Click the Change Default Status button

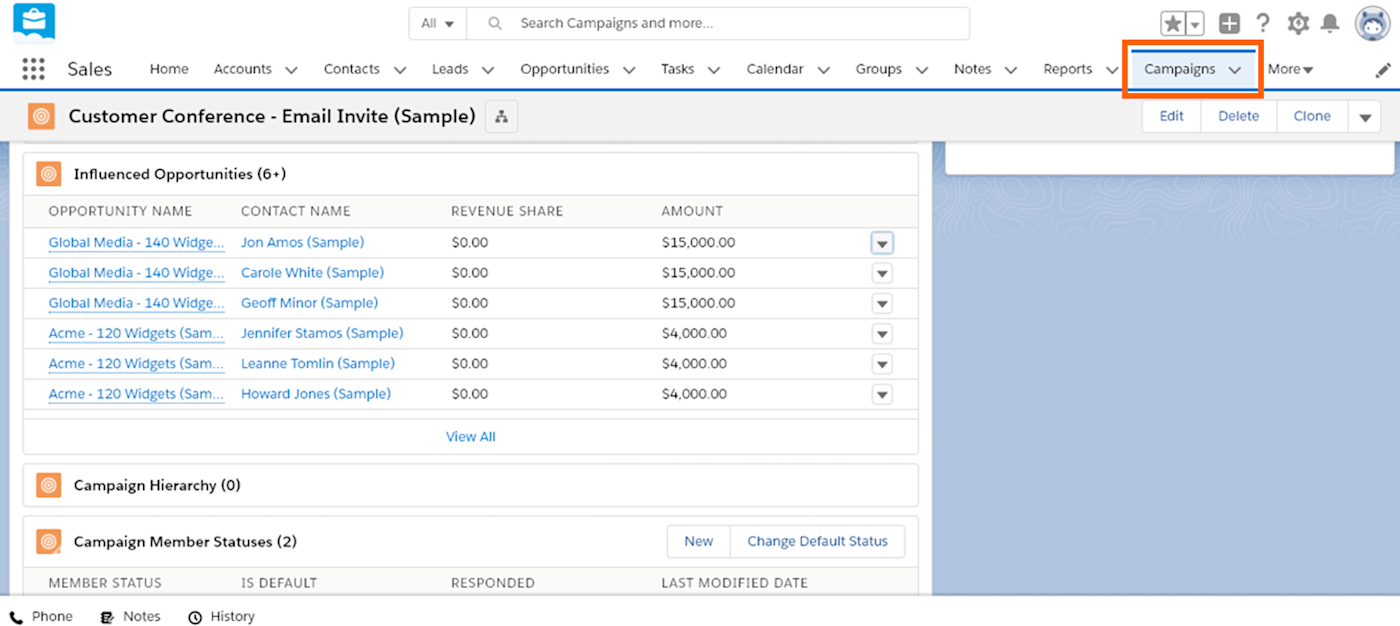[x=817, y=541]
